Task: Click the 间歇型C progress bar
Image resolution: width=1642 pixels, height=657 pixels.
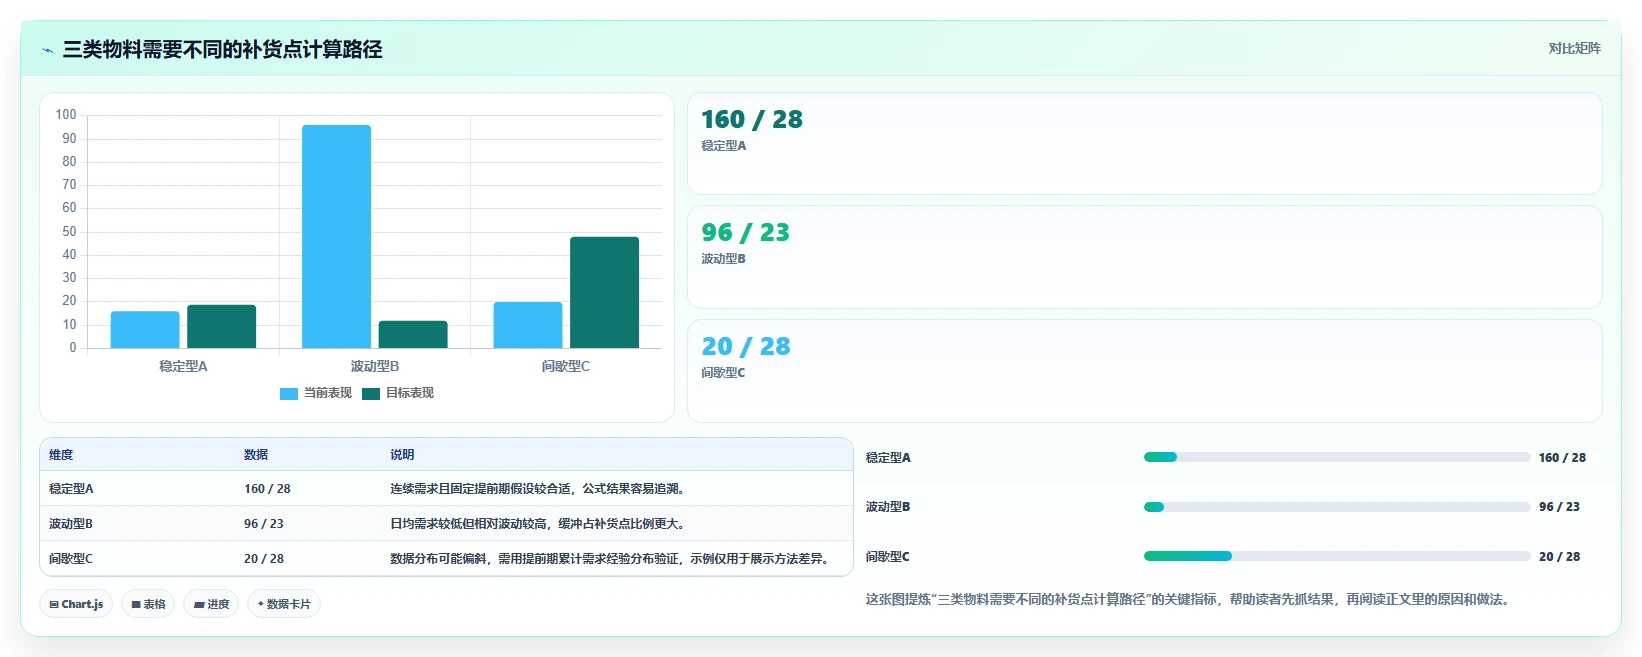Action: [1337, 556]
